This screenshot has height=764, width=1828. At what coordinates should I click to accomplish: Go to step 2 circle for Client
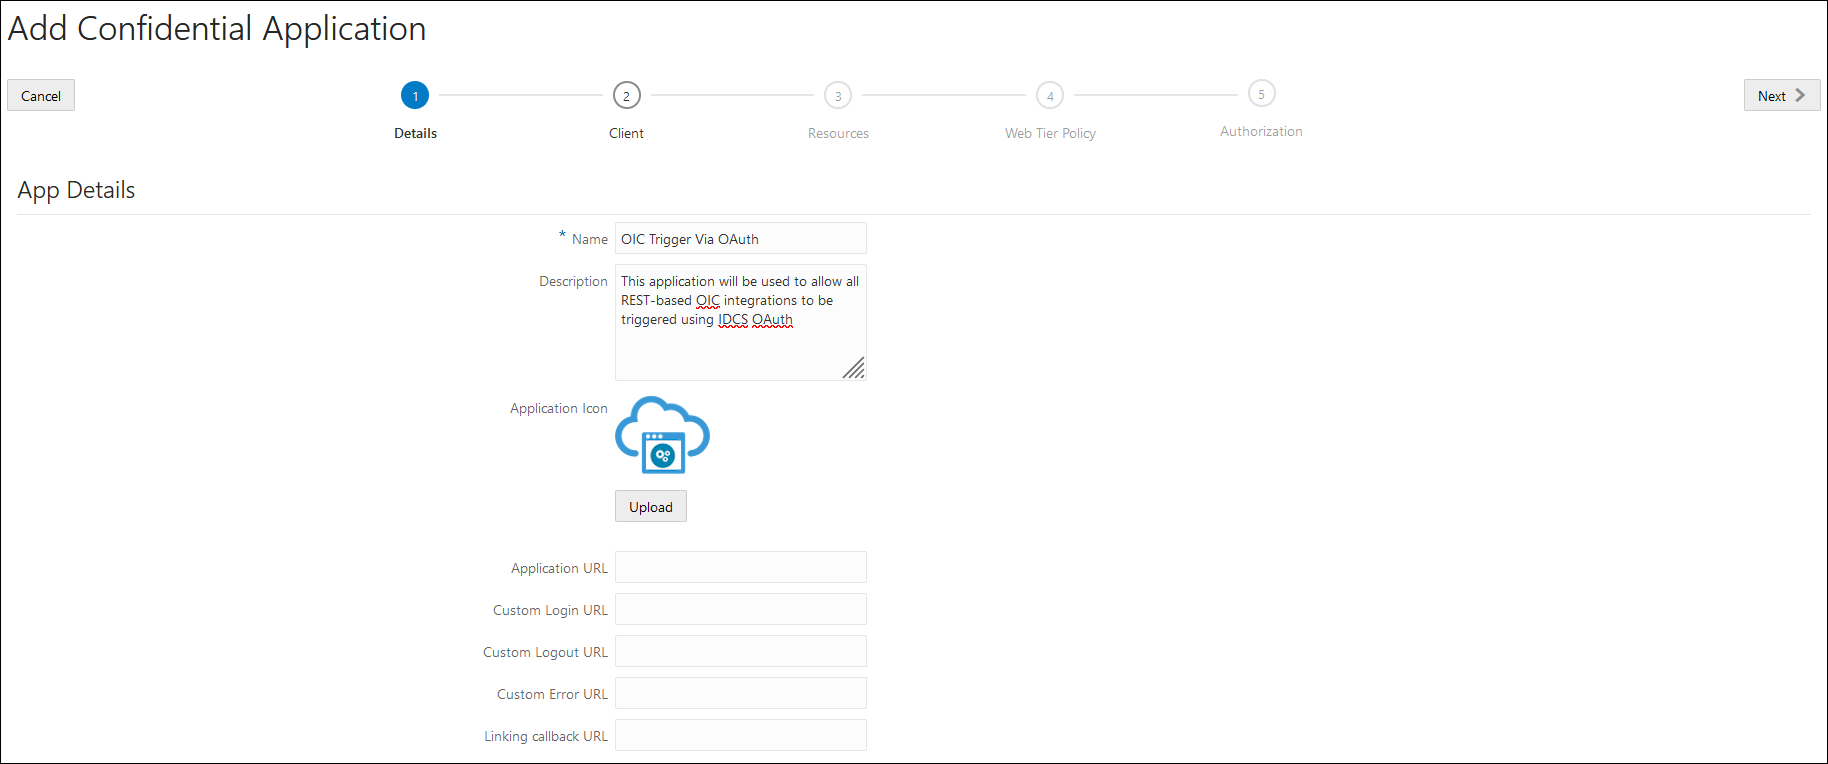click(x=627, y=96)
